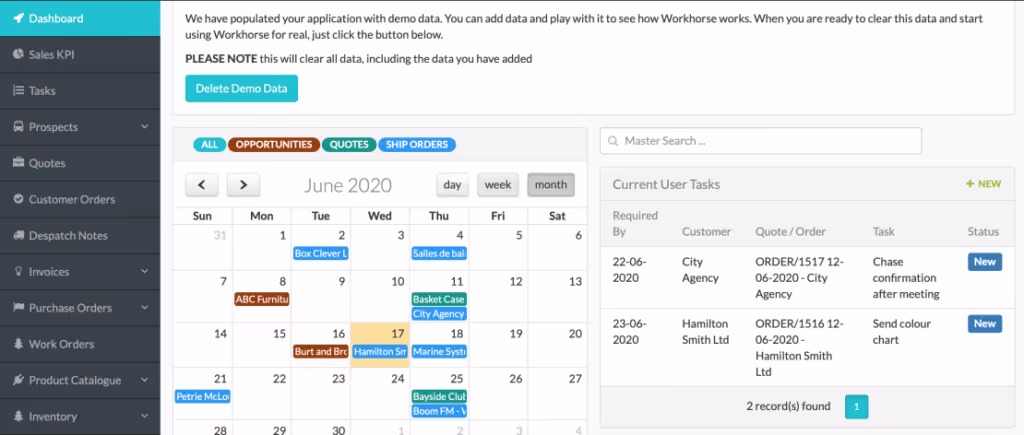
Task: Open the ABC Furniture event on June 8
Action: pyautogui.click(x=261, y=300)
